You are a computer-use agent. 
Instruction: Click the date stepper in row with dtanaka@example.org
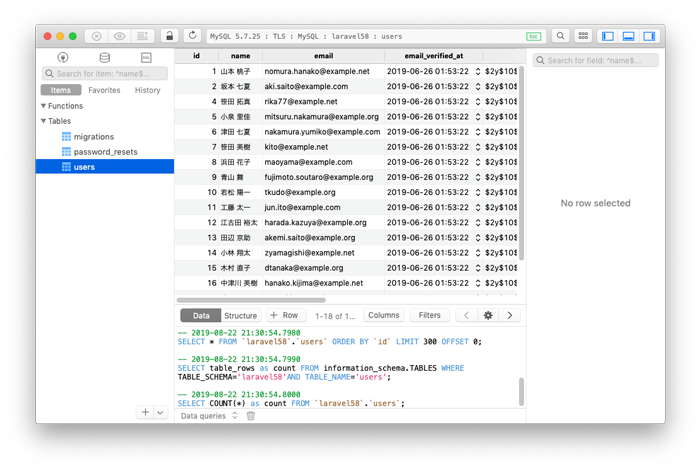click(x=478, y=268)
